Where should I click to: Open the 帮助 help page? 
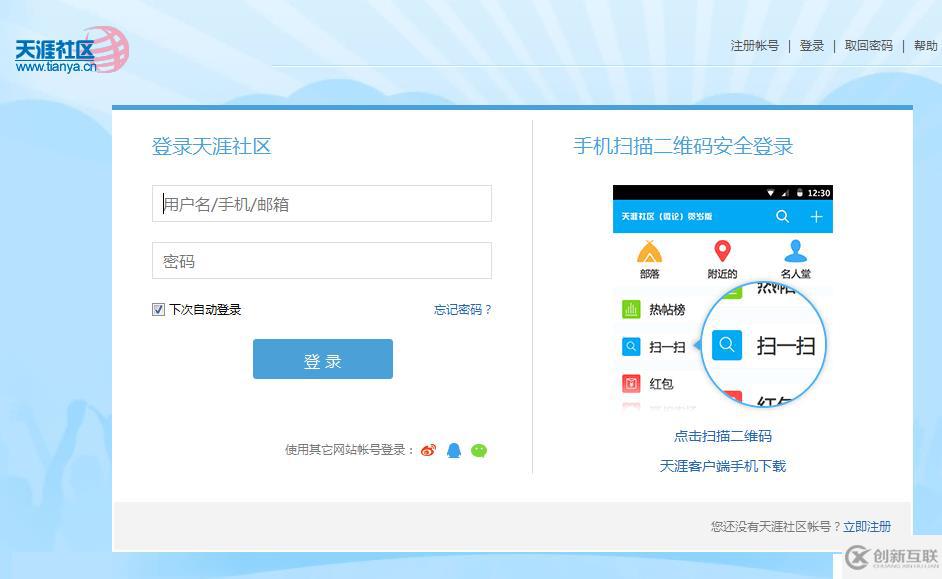click(x=925, y=45)
